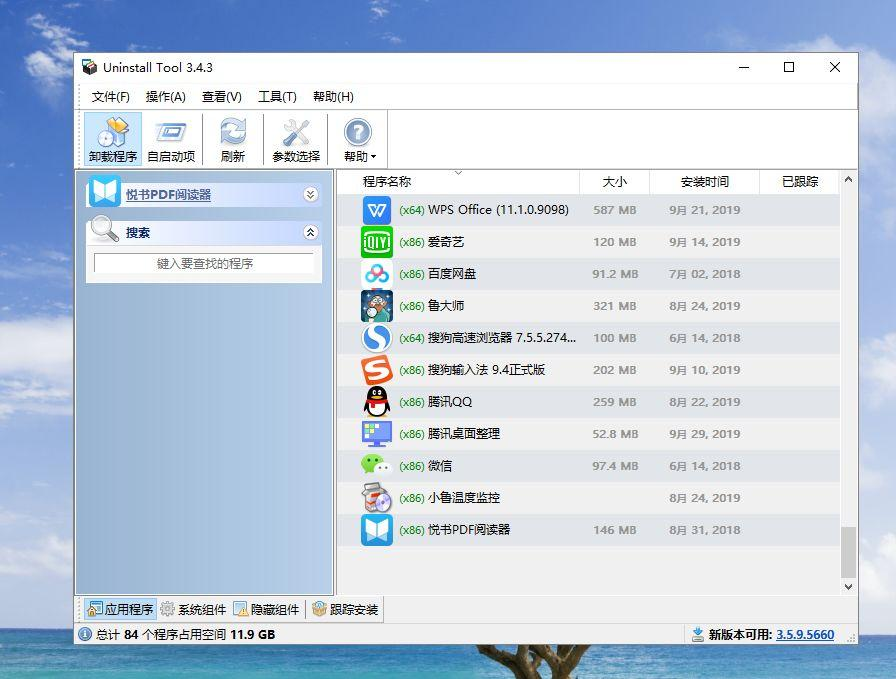Open the 查看(V) menu
896x679 pixels.
[x=221, y=97]
